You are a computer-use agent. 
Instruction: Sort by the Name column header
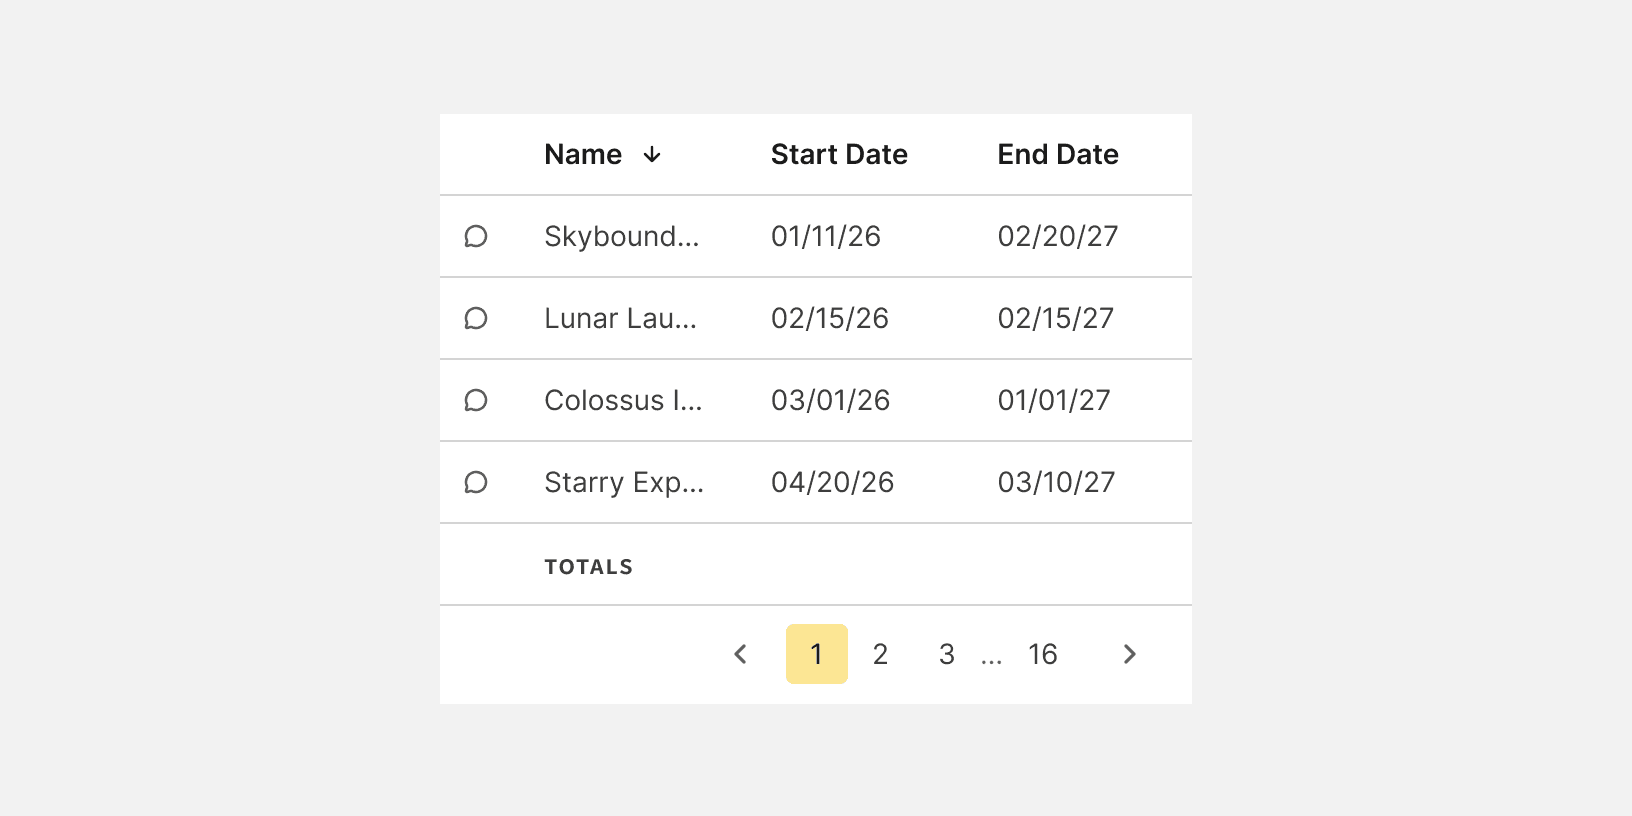click(x=583, y=154)
